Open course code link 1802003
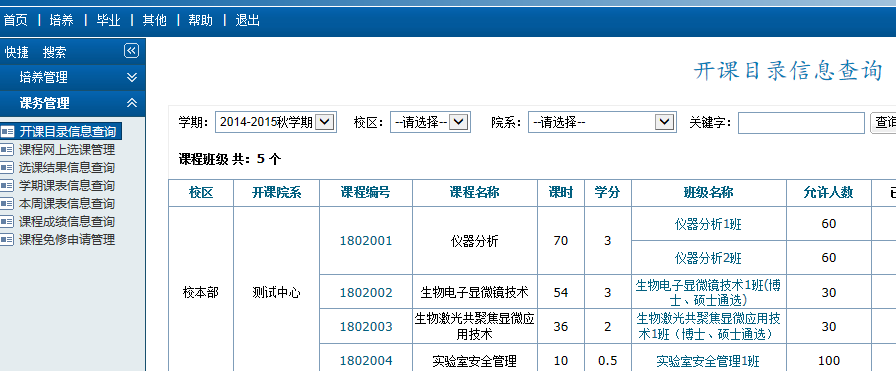896x371 pixels. pos(366,326)
